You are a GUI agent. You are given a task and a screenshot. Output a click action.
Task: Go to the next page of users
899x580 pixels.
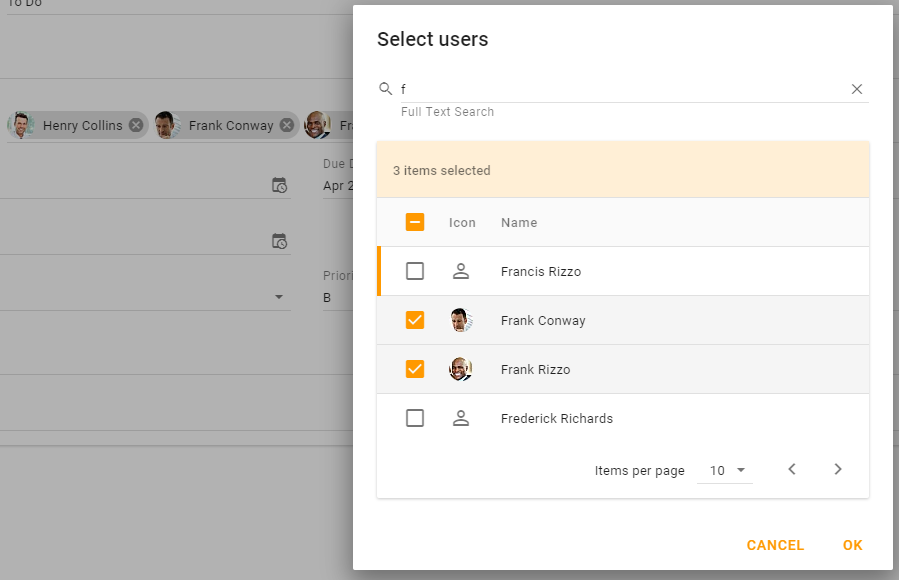(838, 469)
